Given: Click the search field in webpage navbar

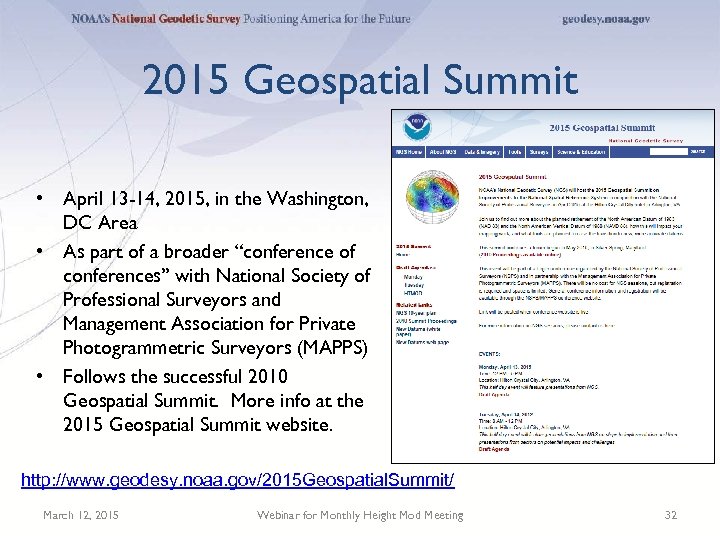Looking at the screenshot, I should pos(669,152).
